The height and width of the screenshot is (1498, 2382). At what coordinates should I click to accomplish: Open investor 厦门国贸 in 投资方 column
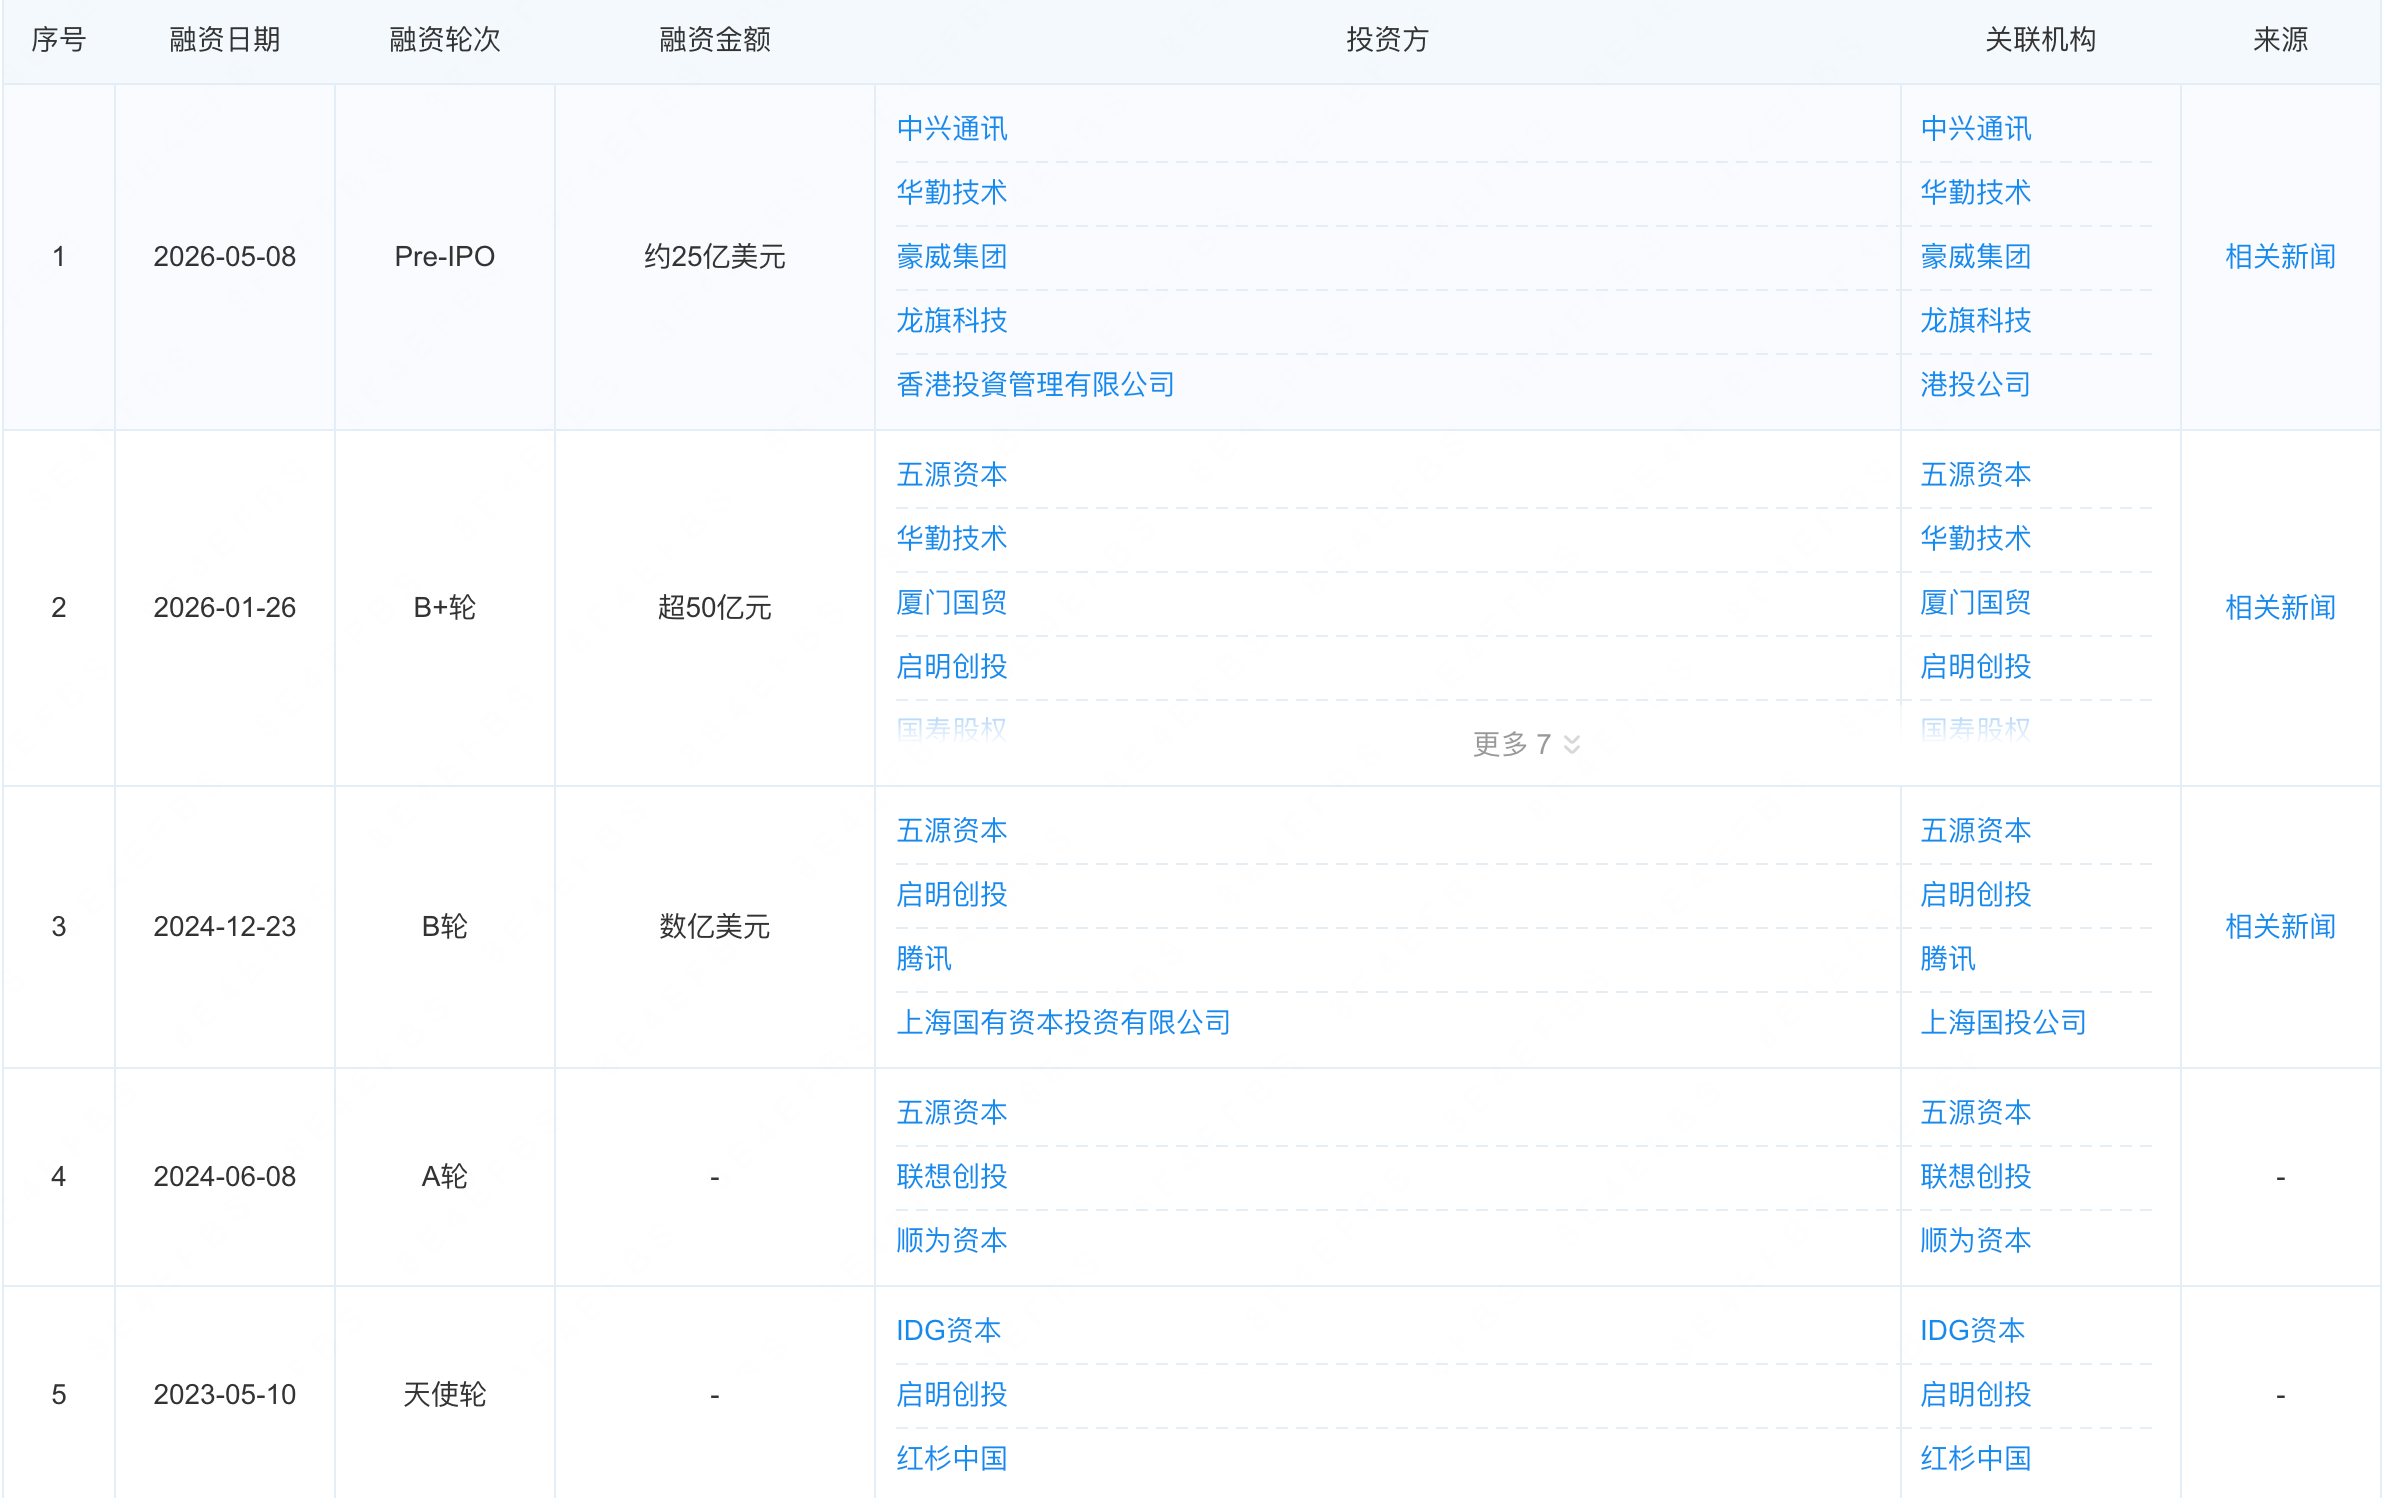(952, 603)
